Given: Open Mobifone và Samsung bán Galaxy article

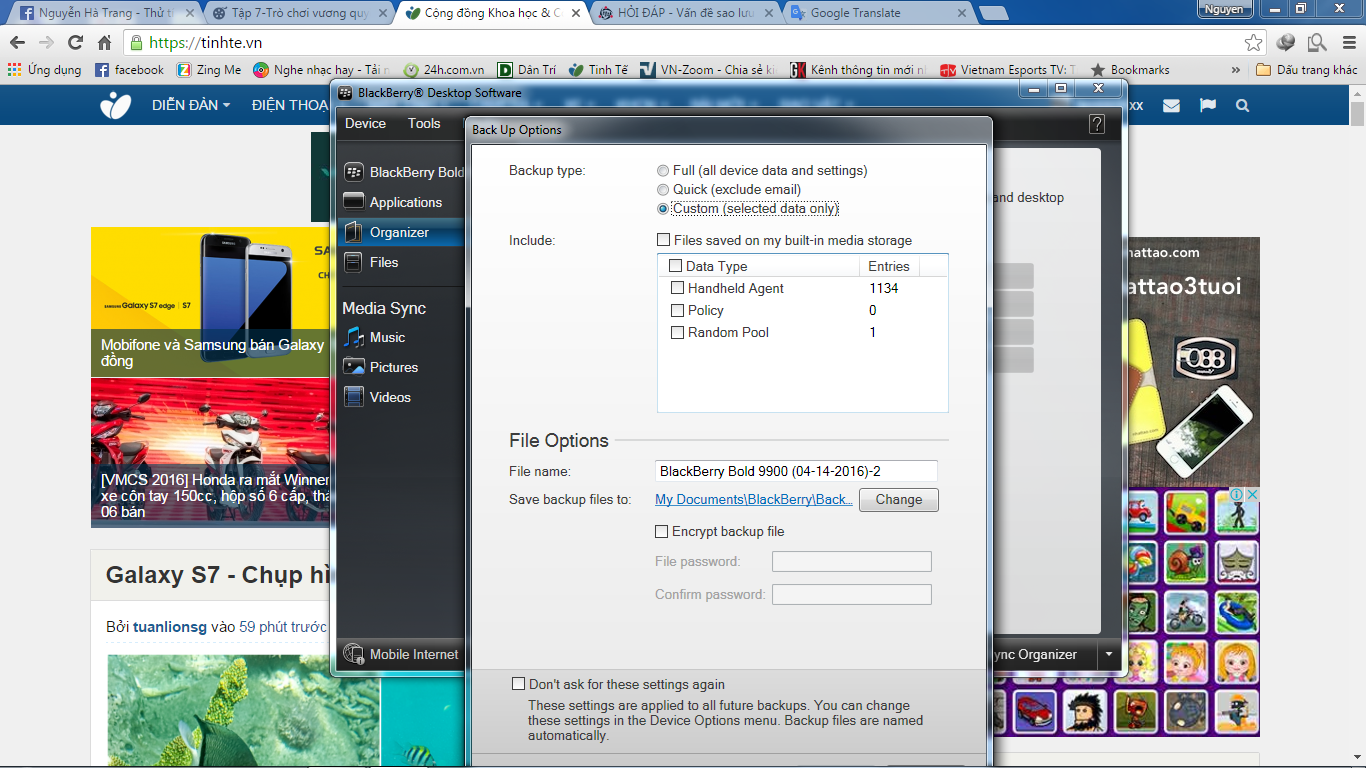Looking at the screenshot, I should [212, 352].
